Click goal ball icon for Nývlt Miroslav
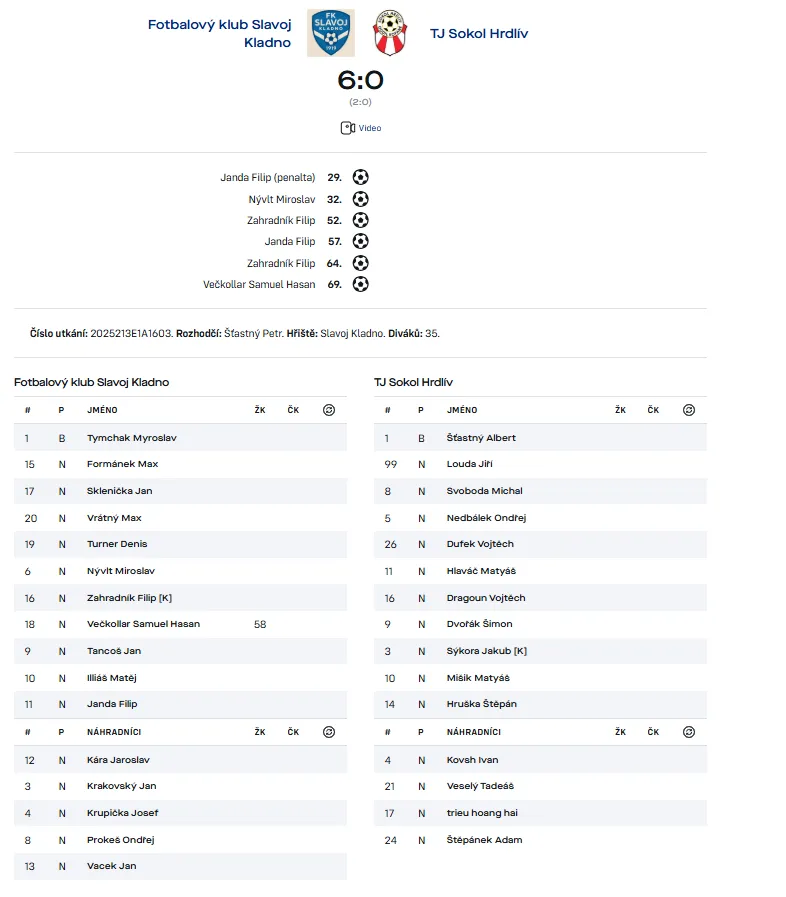 coord(361,199)
